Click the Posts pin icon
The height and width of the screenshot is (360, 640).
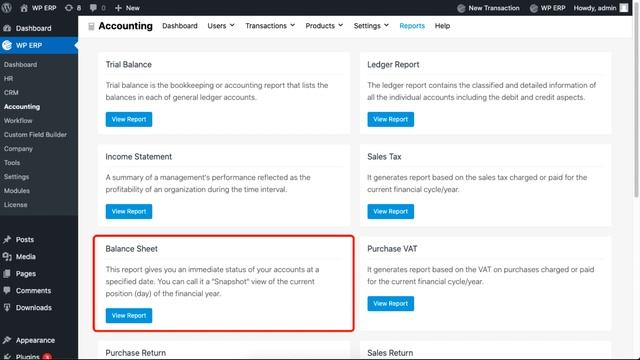[x=7, y=240]
